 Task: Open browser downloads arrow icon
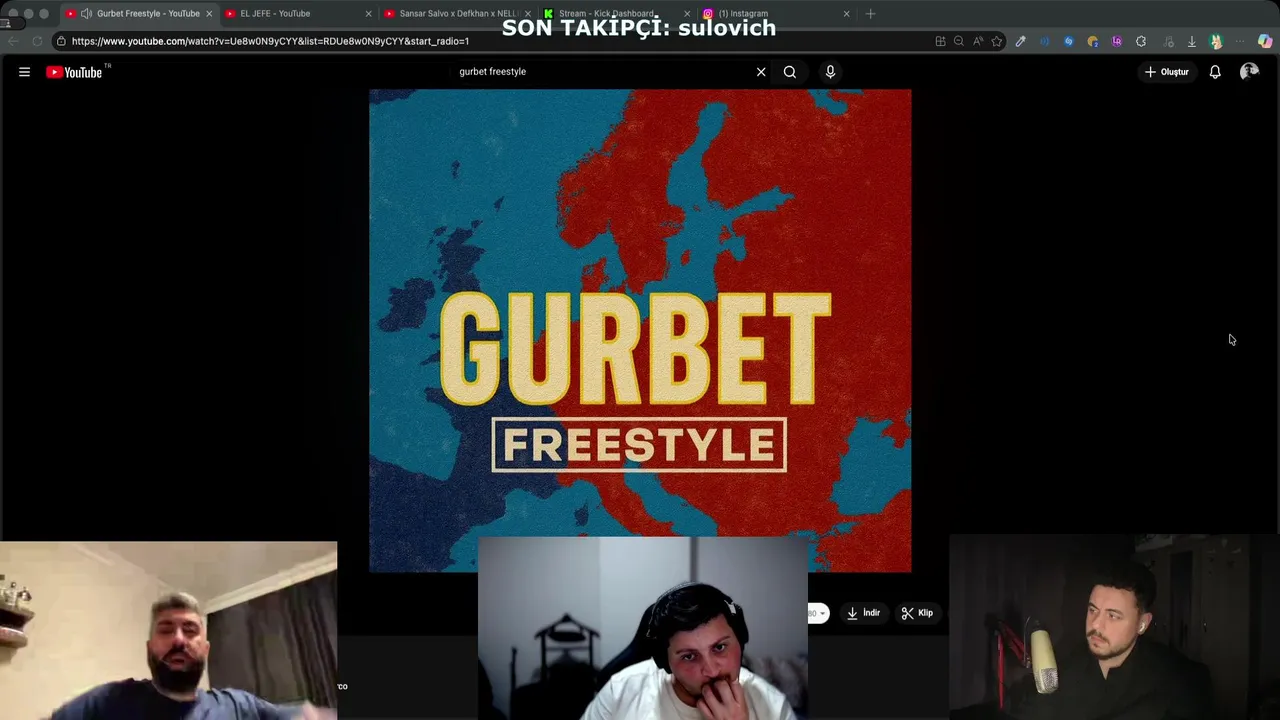click(x=1191, y=41)
